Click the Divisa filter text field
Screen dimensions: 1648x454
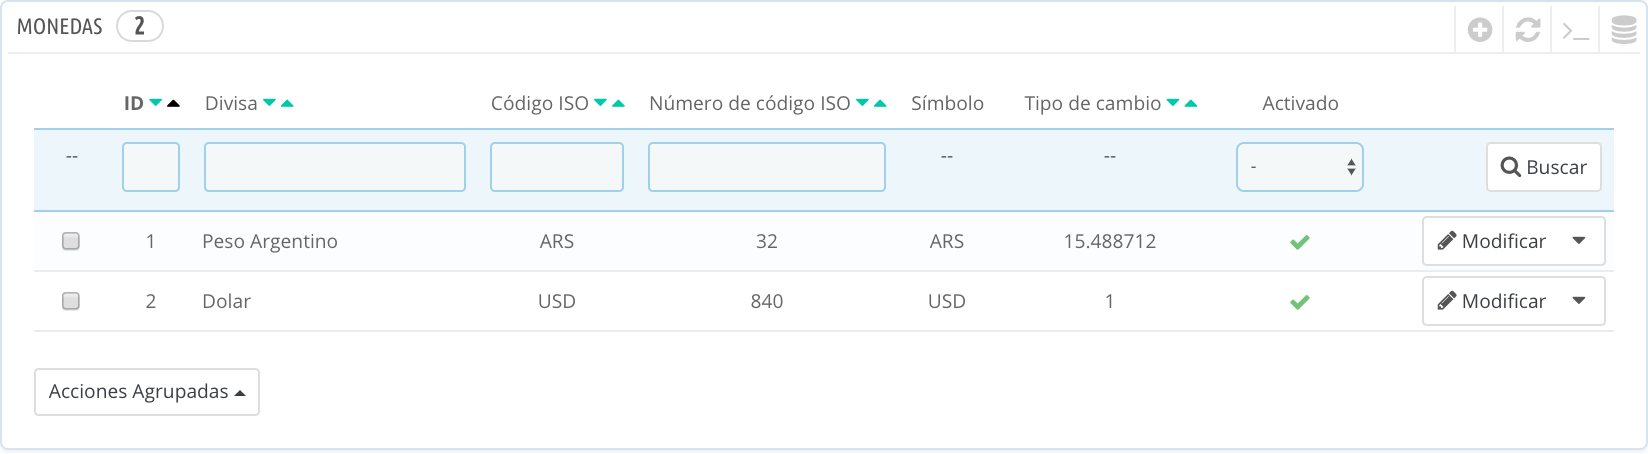[x=335, y=167]
